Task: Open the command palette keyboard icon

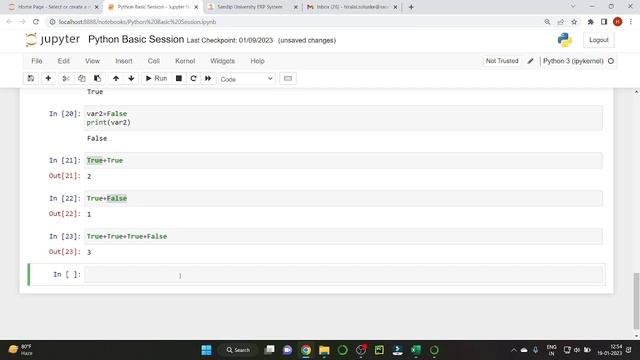Action: tap(288, 78)
